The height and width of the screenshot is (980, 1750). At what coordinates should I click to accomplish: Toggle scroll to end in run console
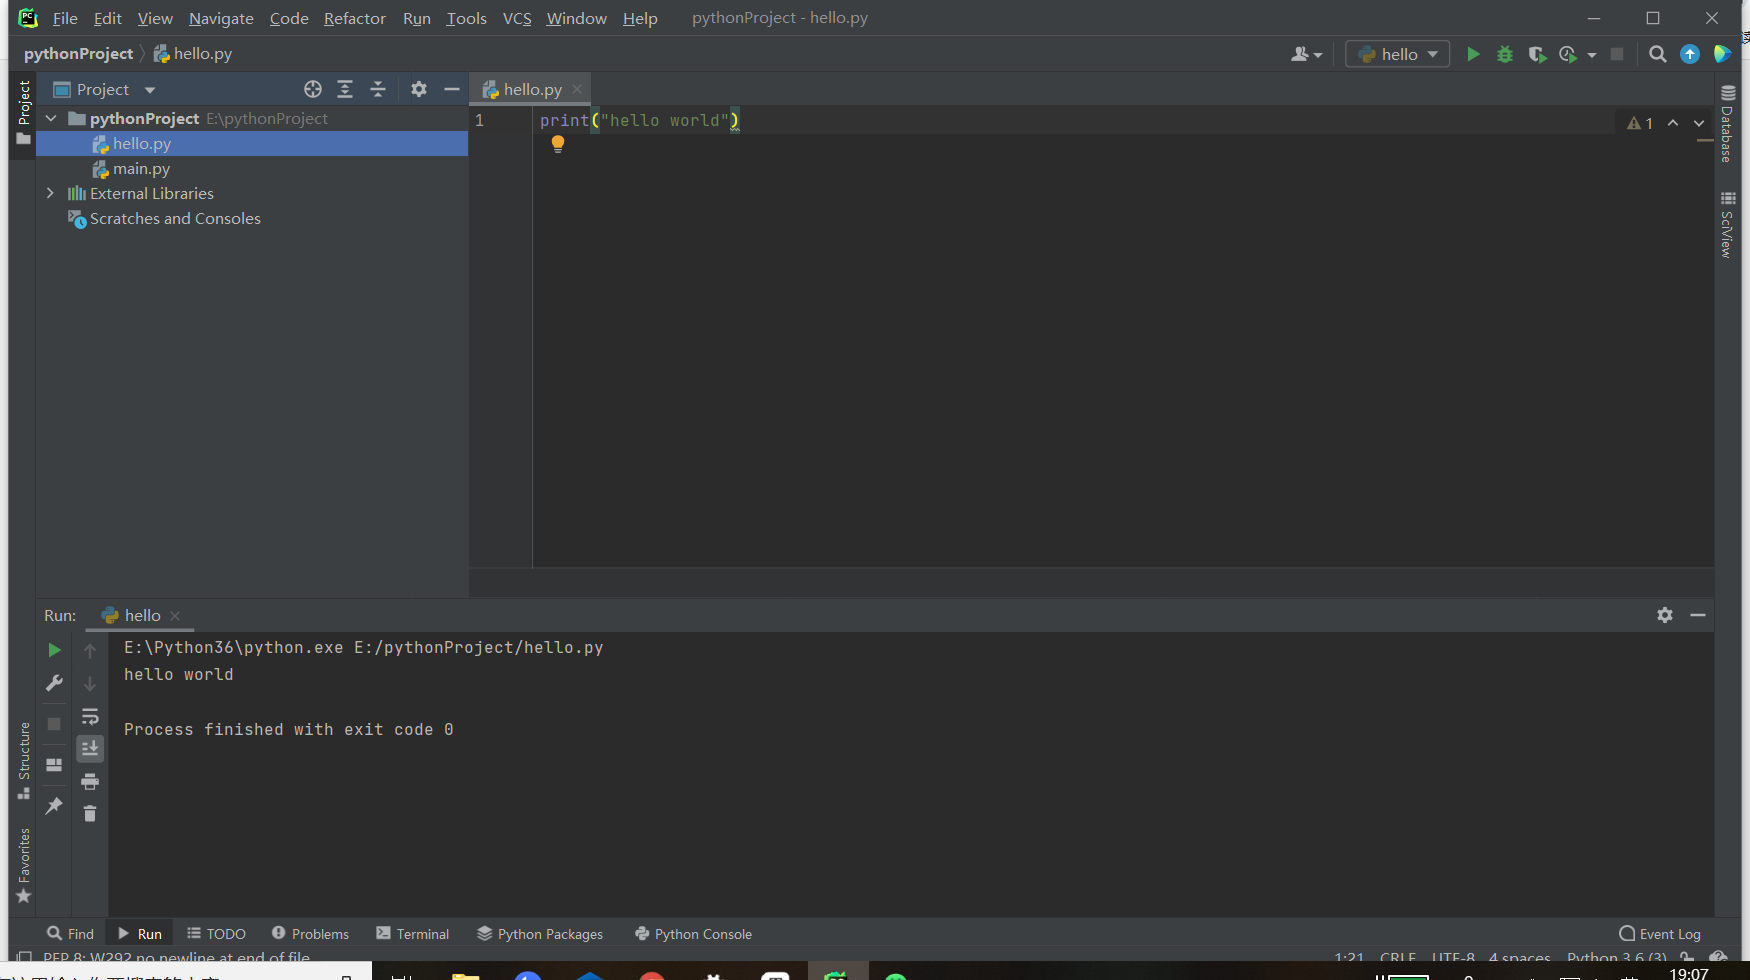[90, 748]
